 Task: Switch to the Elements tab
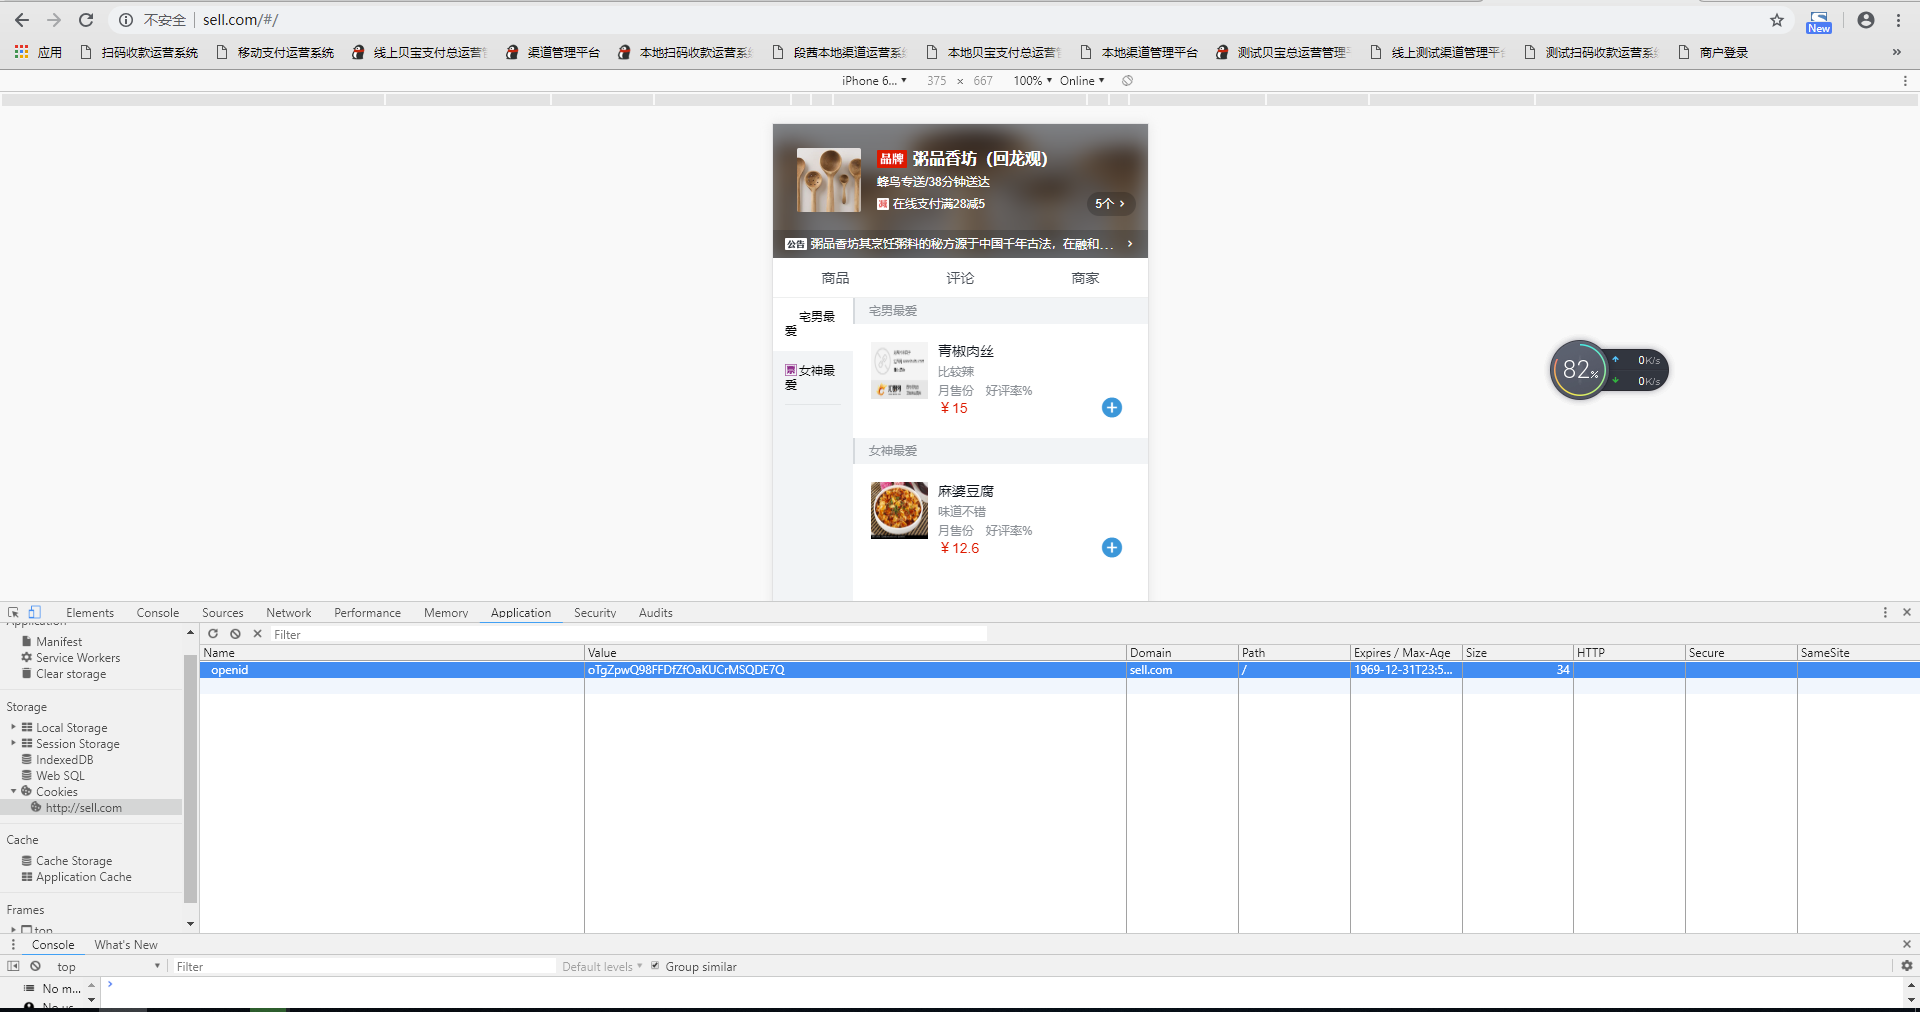(90, 613)
